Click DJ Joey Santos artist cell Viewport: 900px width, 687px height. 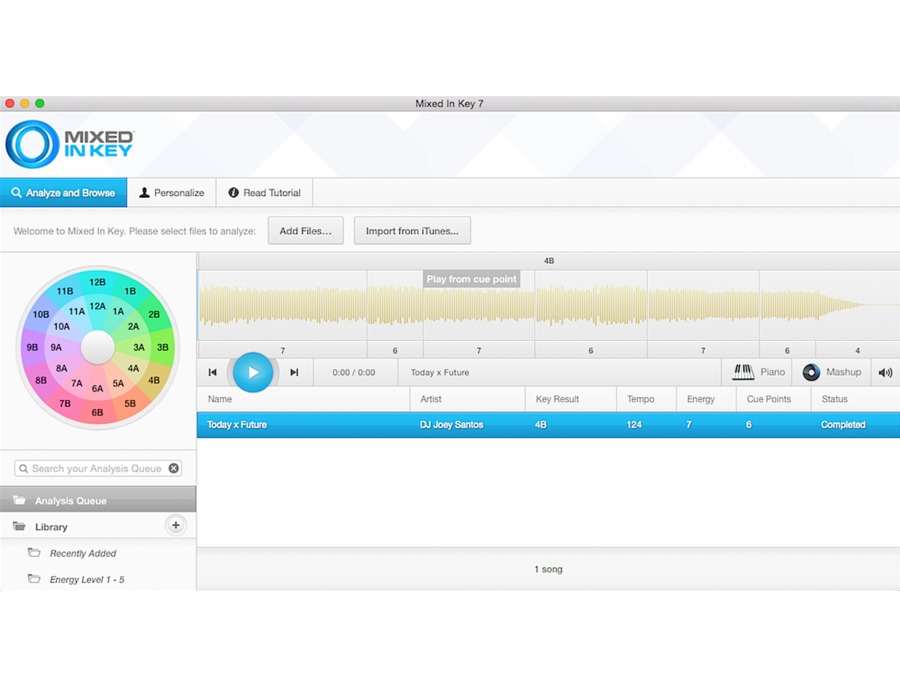pos(451,425)
